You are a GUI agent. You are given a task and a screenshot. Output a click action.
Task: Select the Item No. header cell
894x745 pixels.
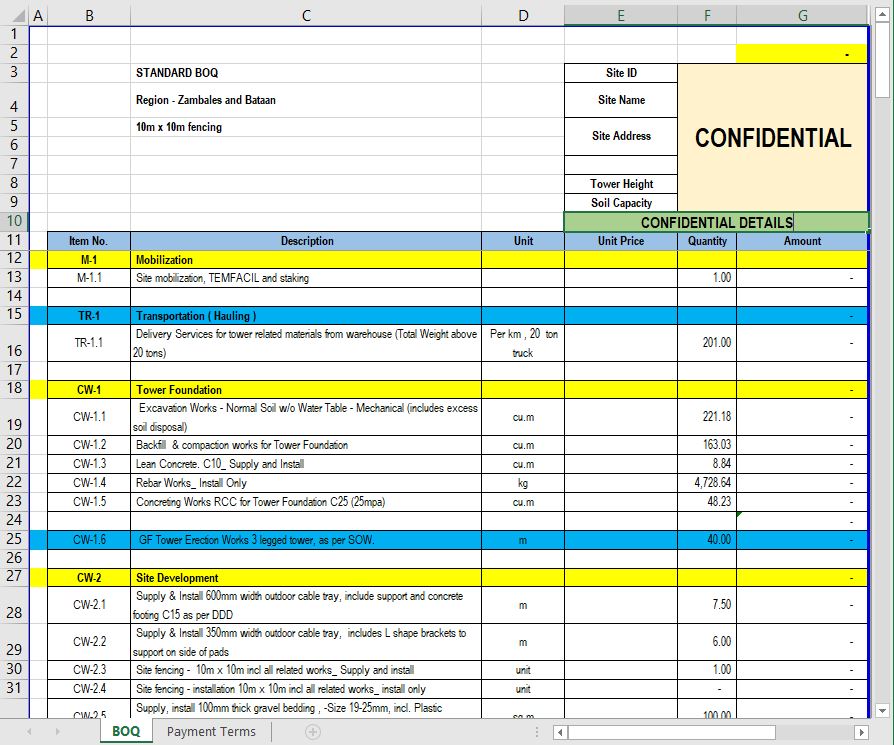coord(89,241)
